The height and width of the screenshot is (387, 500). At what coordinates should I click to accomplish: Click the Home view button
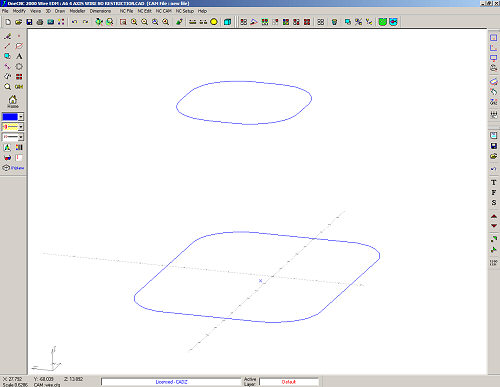pyautogui.click(x=13, y=101)
